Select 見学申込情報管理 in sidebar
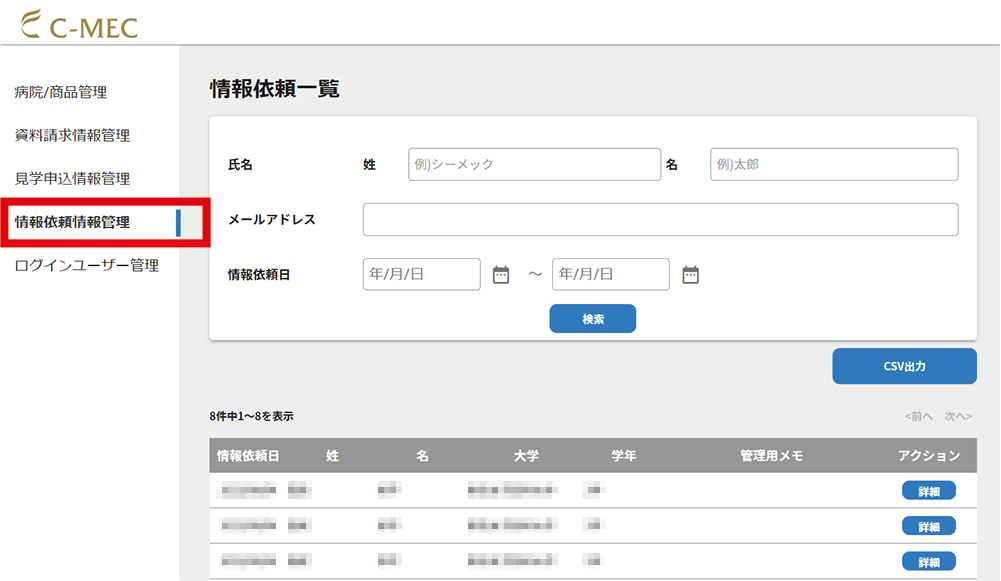This screenshot has height=581, width=1001. pyautogui.click(x=72, y=179)
